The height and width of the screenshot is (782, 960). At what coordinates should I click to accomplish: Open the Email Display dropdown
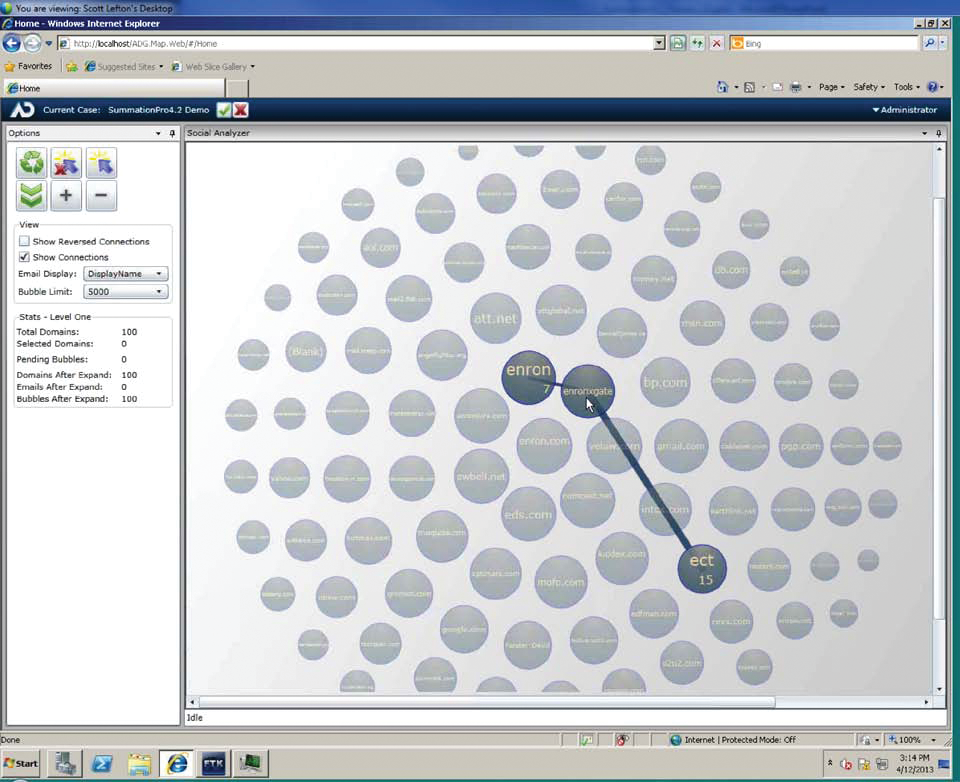click(x=126, y=274)
